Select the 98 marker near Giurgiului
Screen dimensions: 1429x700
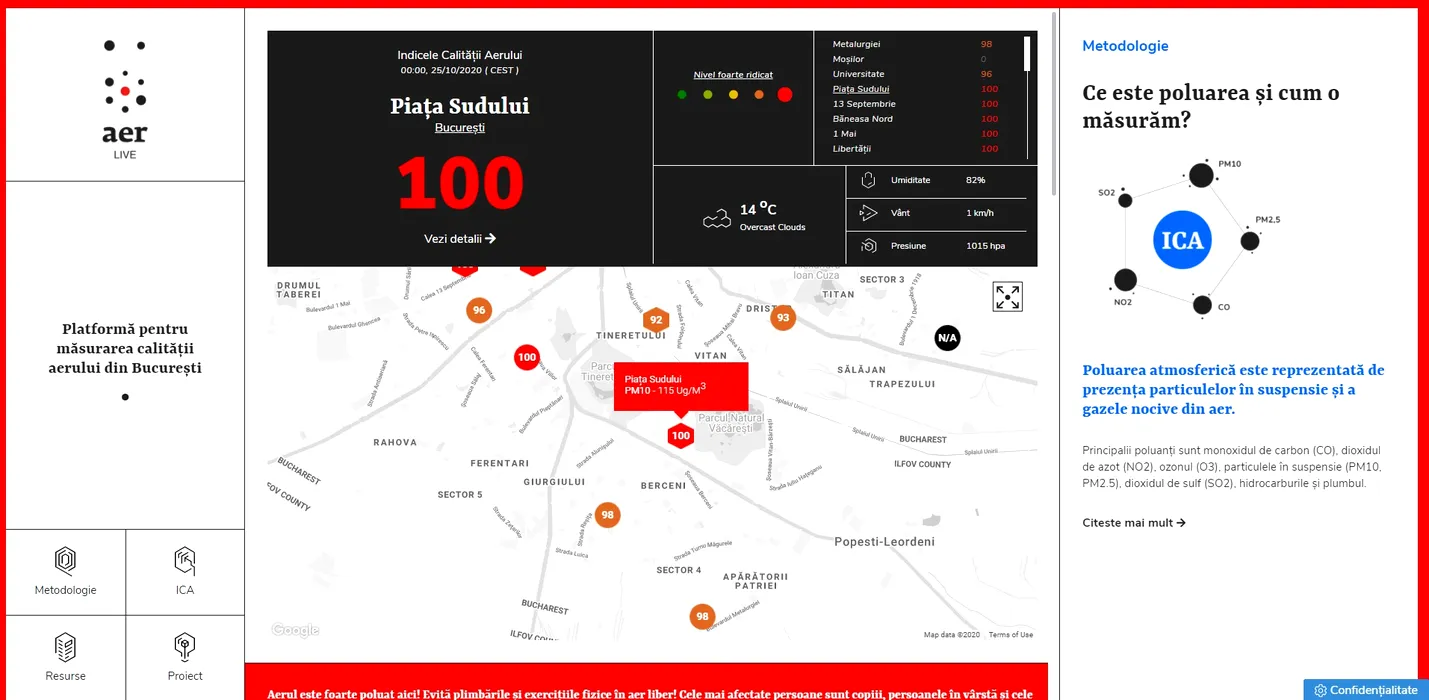click(607, 516)
